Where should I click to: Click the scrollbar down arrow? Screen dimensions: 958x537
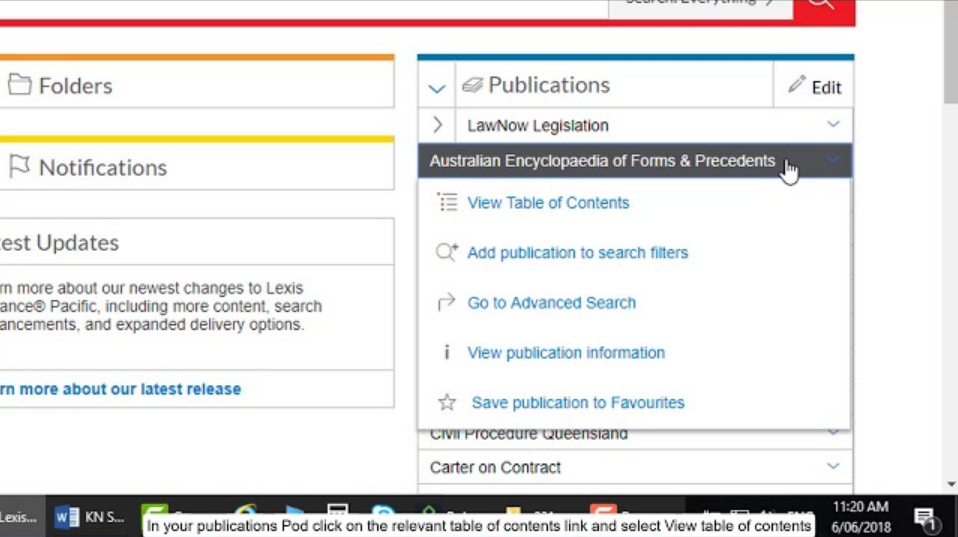[x=951, y=484]
